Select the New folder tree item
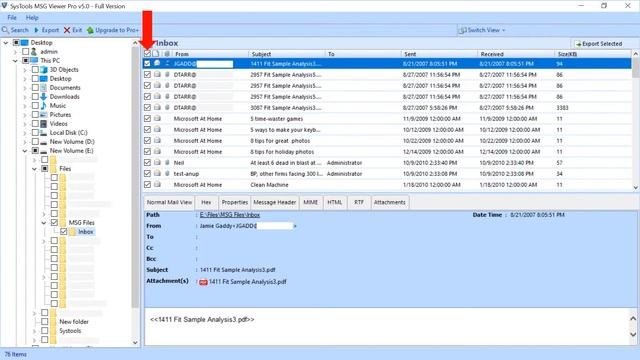This screenshot has height=360, width=640. click(x=74, y=322)
